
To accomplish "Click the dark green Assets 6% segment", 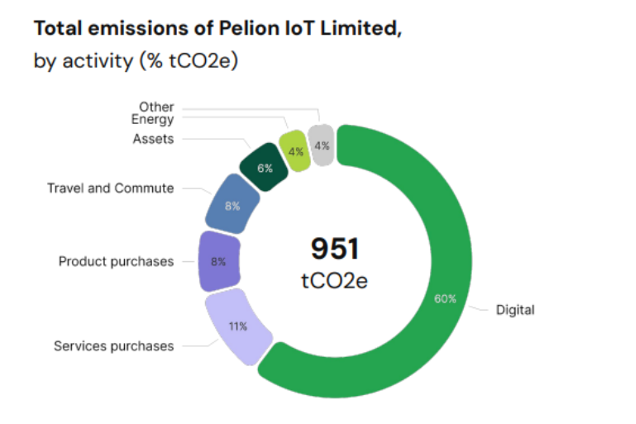I will [264, 167].
